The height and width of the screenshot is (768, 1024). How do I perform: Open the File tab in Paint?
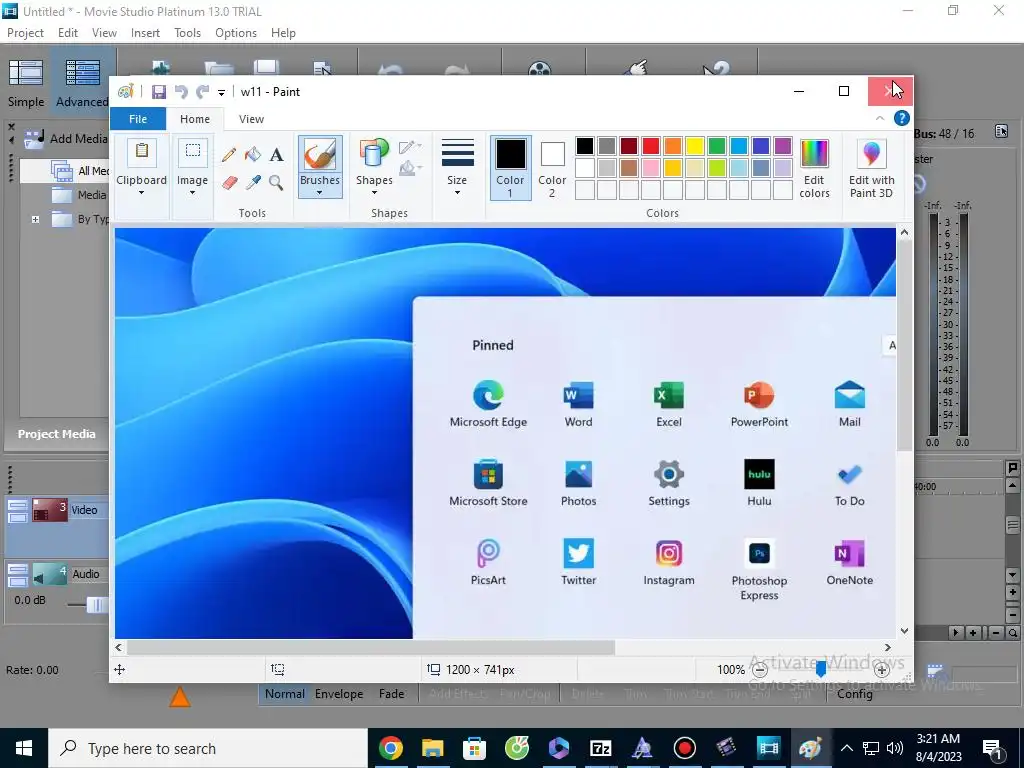click(138, 119)
